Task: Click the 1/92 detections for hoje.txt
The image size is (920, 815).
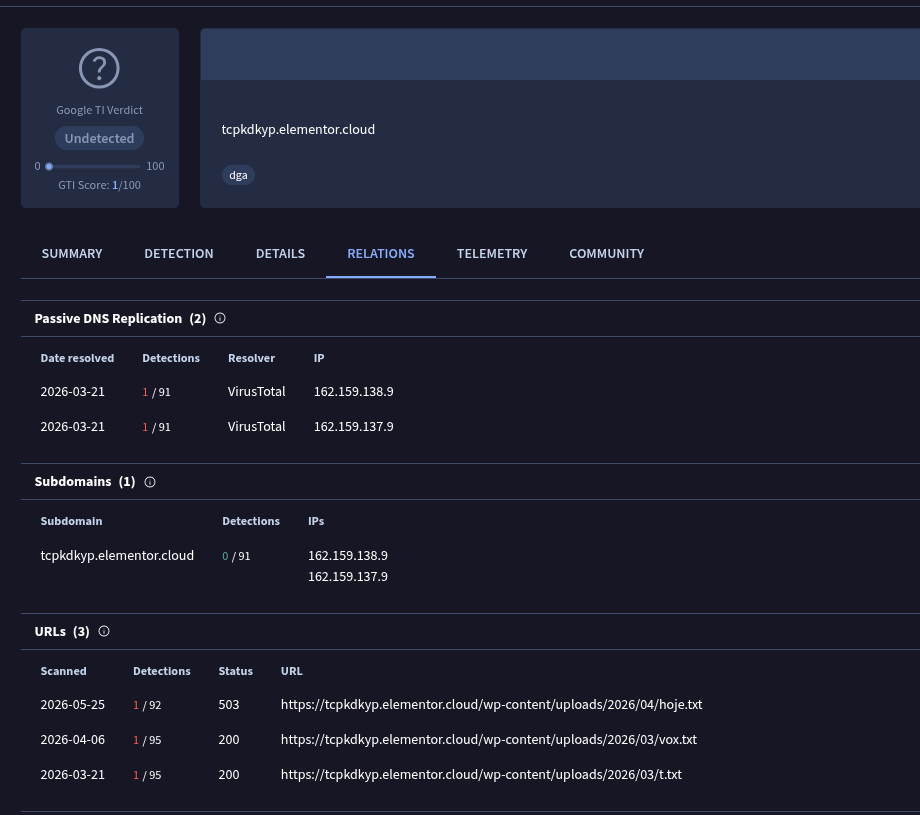Action: coord(147,705)
